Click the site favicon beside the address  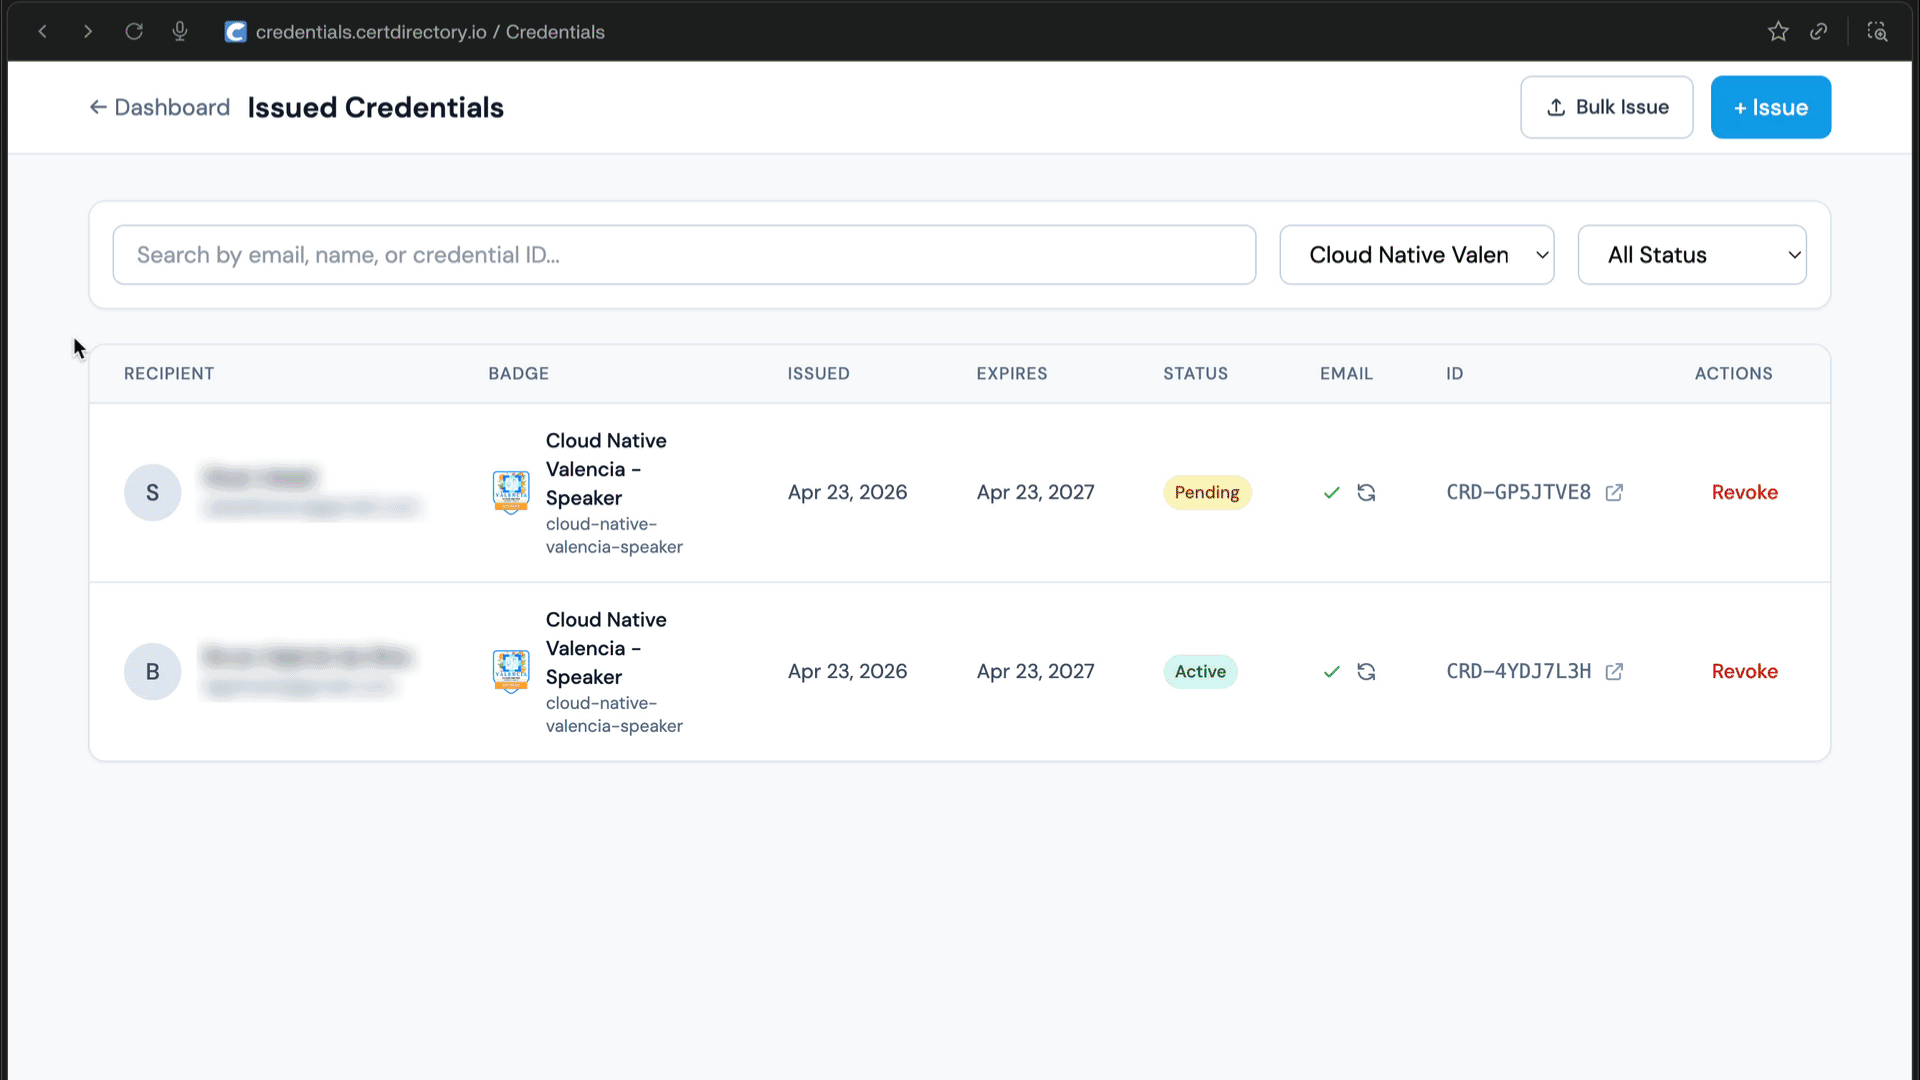[235, 32]
